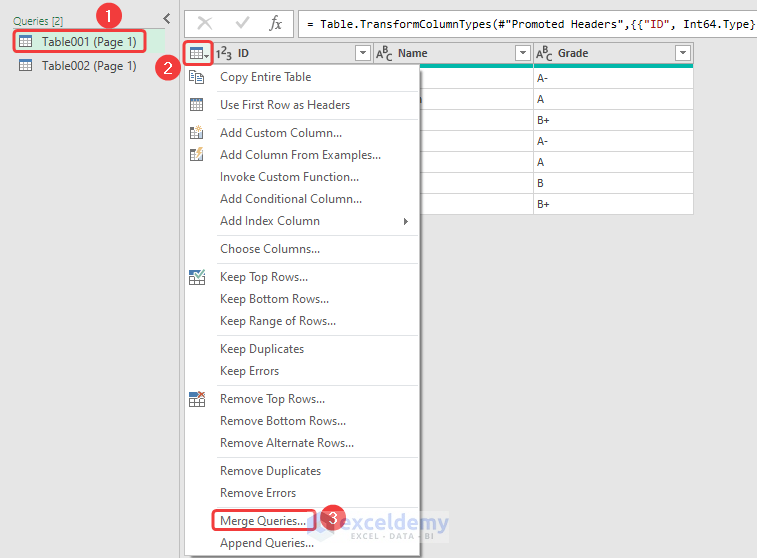Click the Queries [2] pane title
The height and width of the screenshot is (558, 757).
click(x=38, y=21)
